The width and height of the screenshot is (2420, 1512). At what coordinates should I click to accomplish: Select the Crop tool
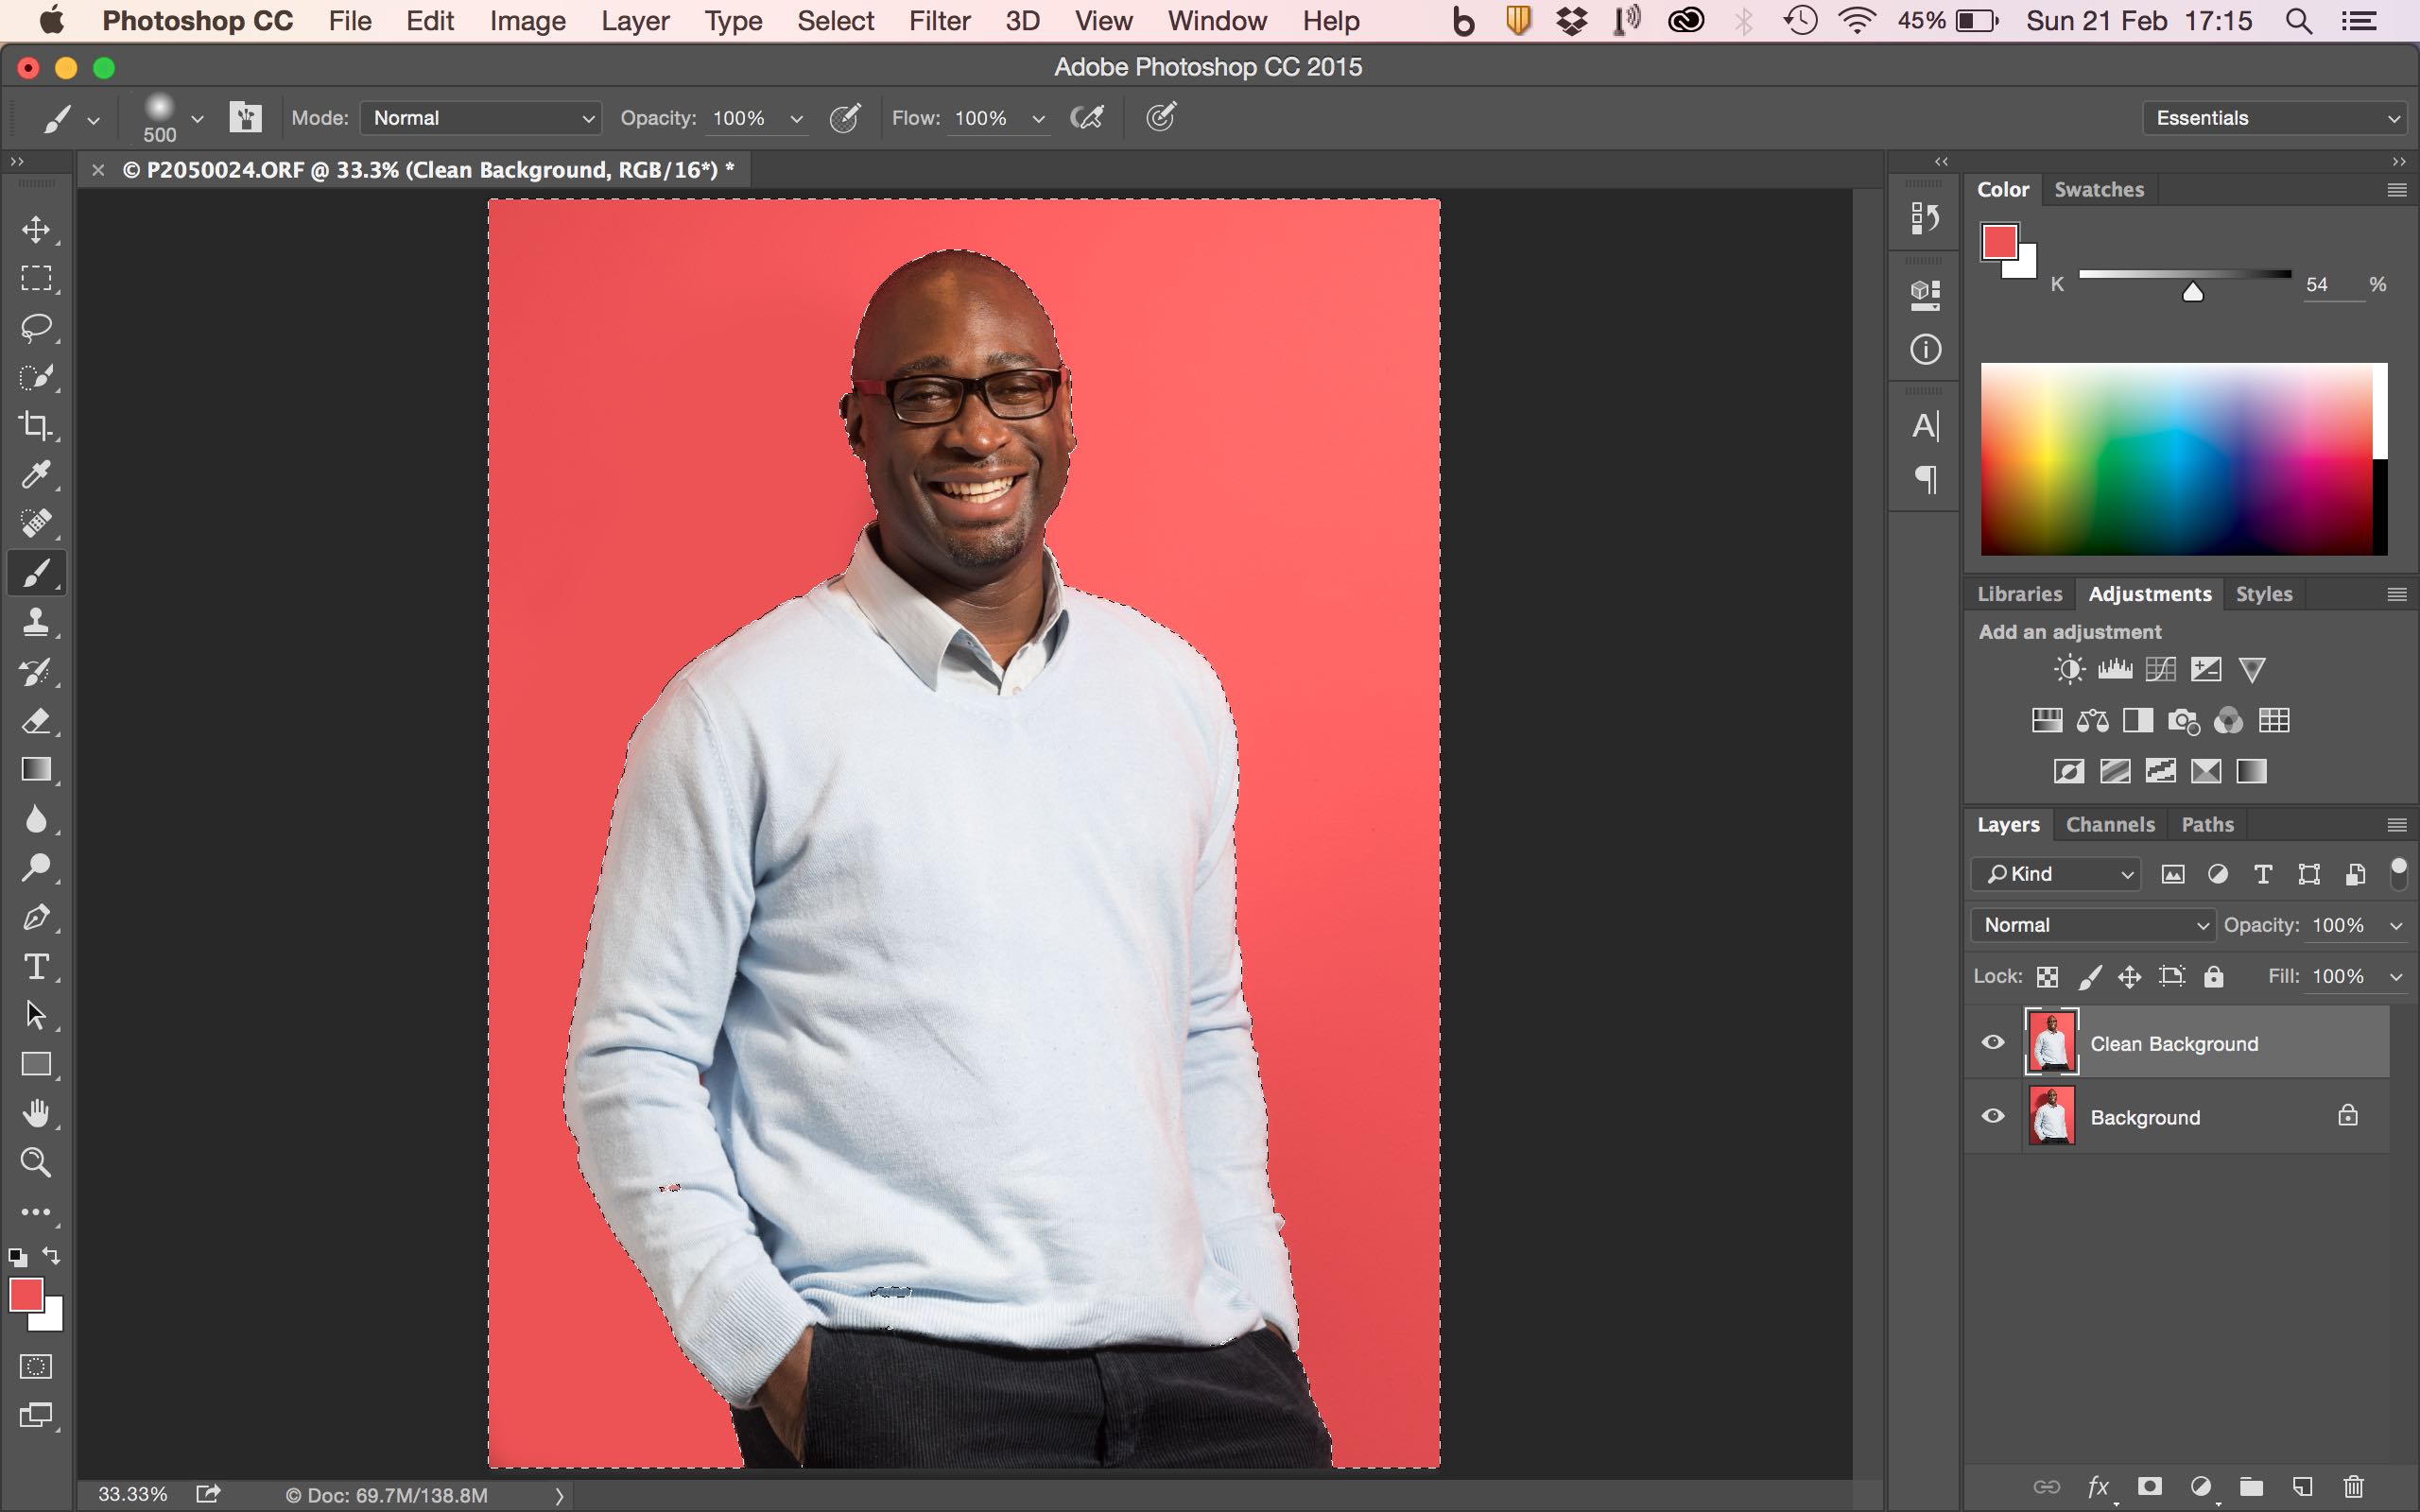point(36,426)
